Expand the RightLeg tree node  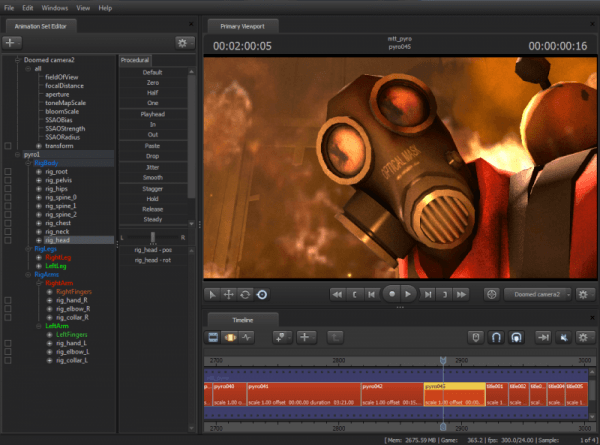(x=41, y=257)
